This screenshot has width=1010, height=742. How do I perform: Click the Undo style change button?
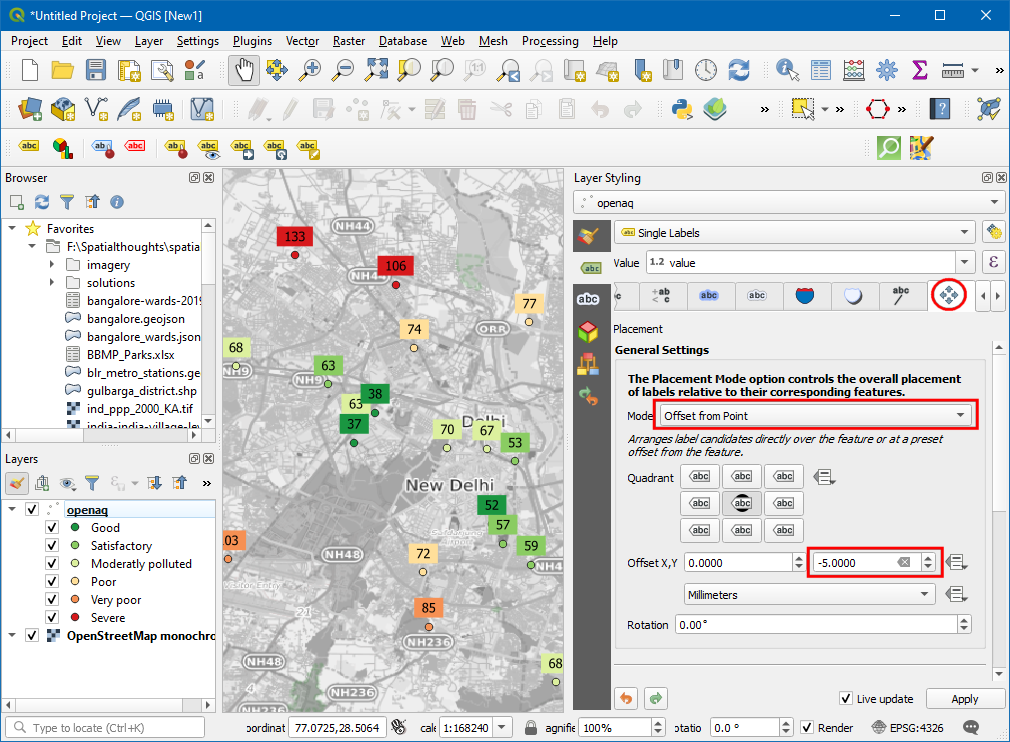click(x=627, y=699)
